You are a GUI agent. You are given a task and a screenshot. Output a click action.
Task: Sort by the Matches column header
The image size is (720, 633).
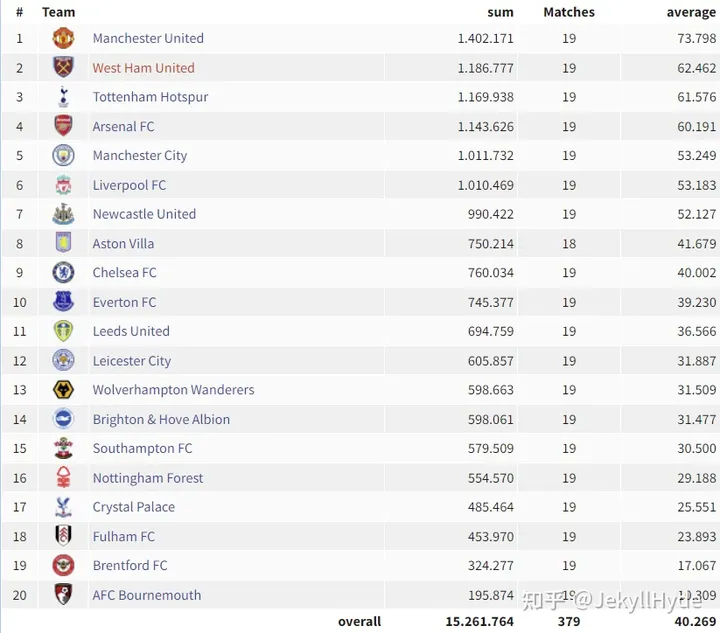[x=568, y=12]
